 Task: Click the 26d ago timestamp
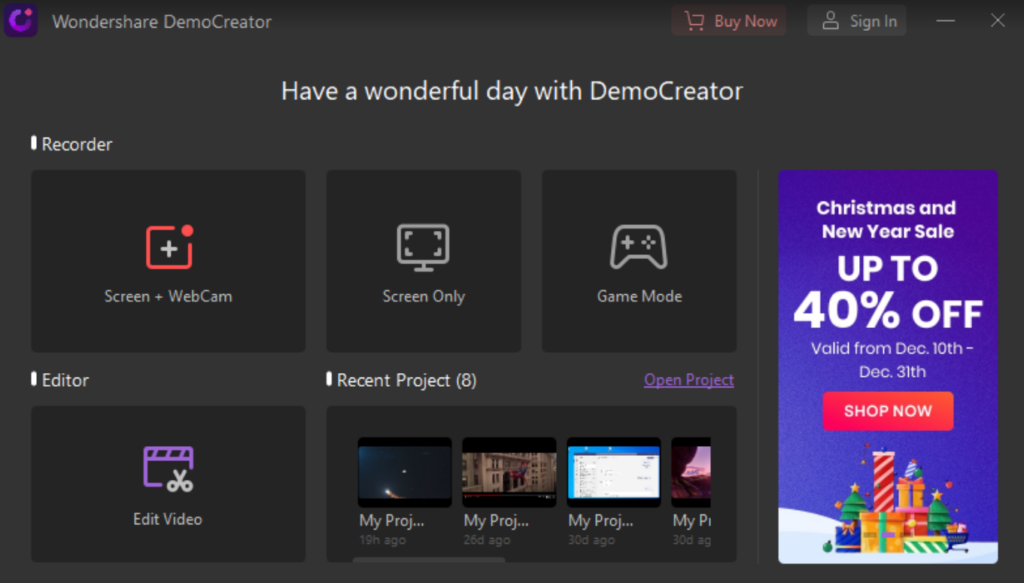[487, 540]
